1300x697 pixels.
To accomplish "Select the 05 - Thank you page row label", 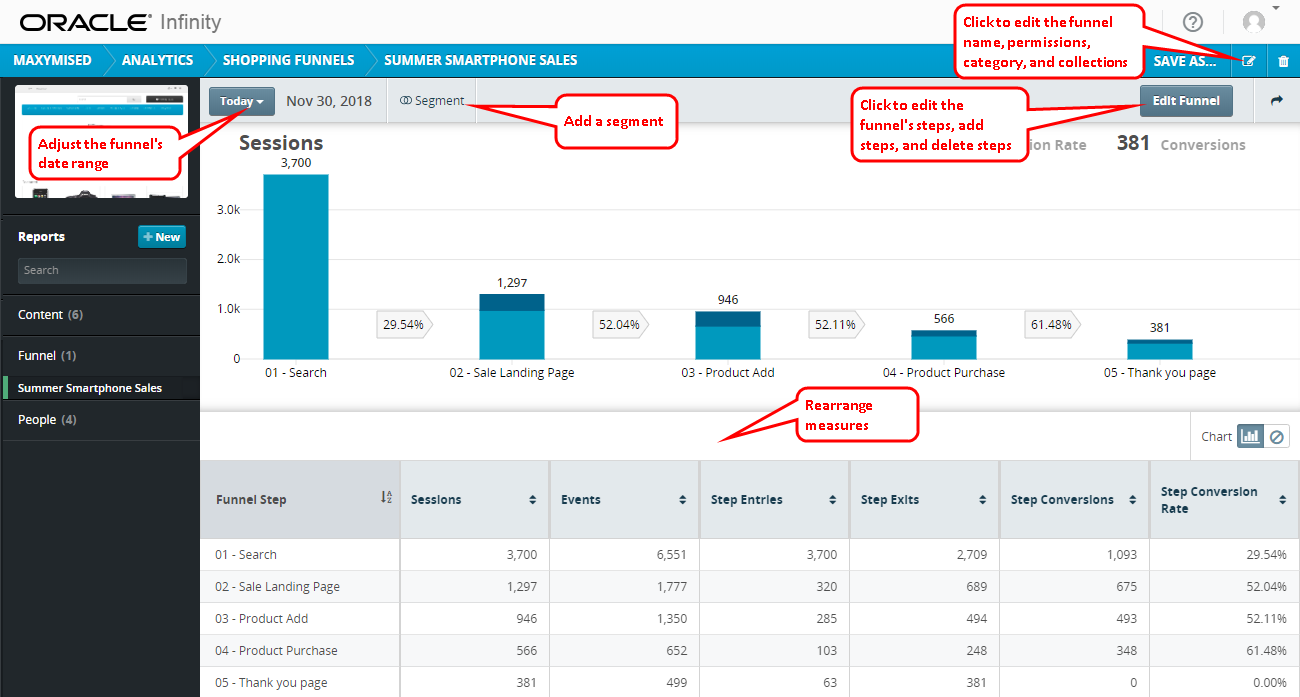I will tap(271, 683).
